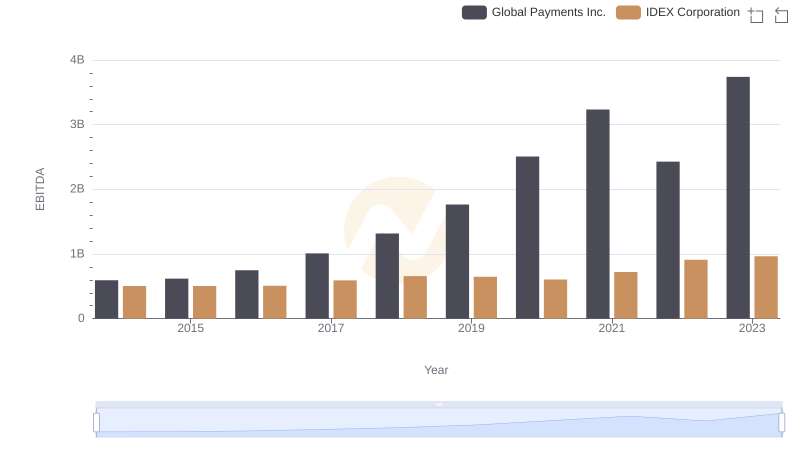The height and width of the screenshot is (461, 800).
Task: Select Global Payments 2018 bar
Action: (x=387, y=276)
